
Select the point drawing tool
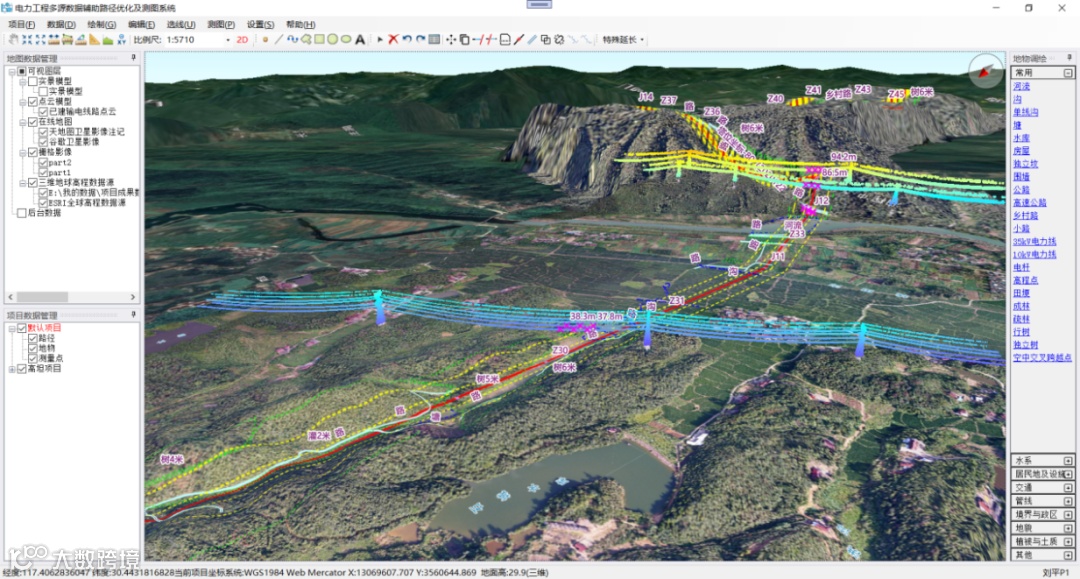click(265, 40)
